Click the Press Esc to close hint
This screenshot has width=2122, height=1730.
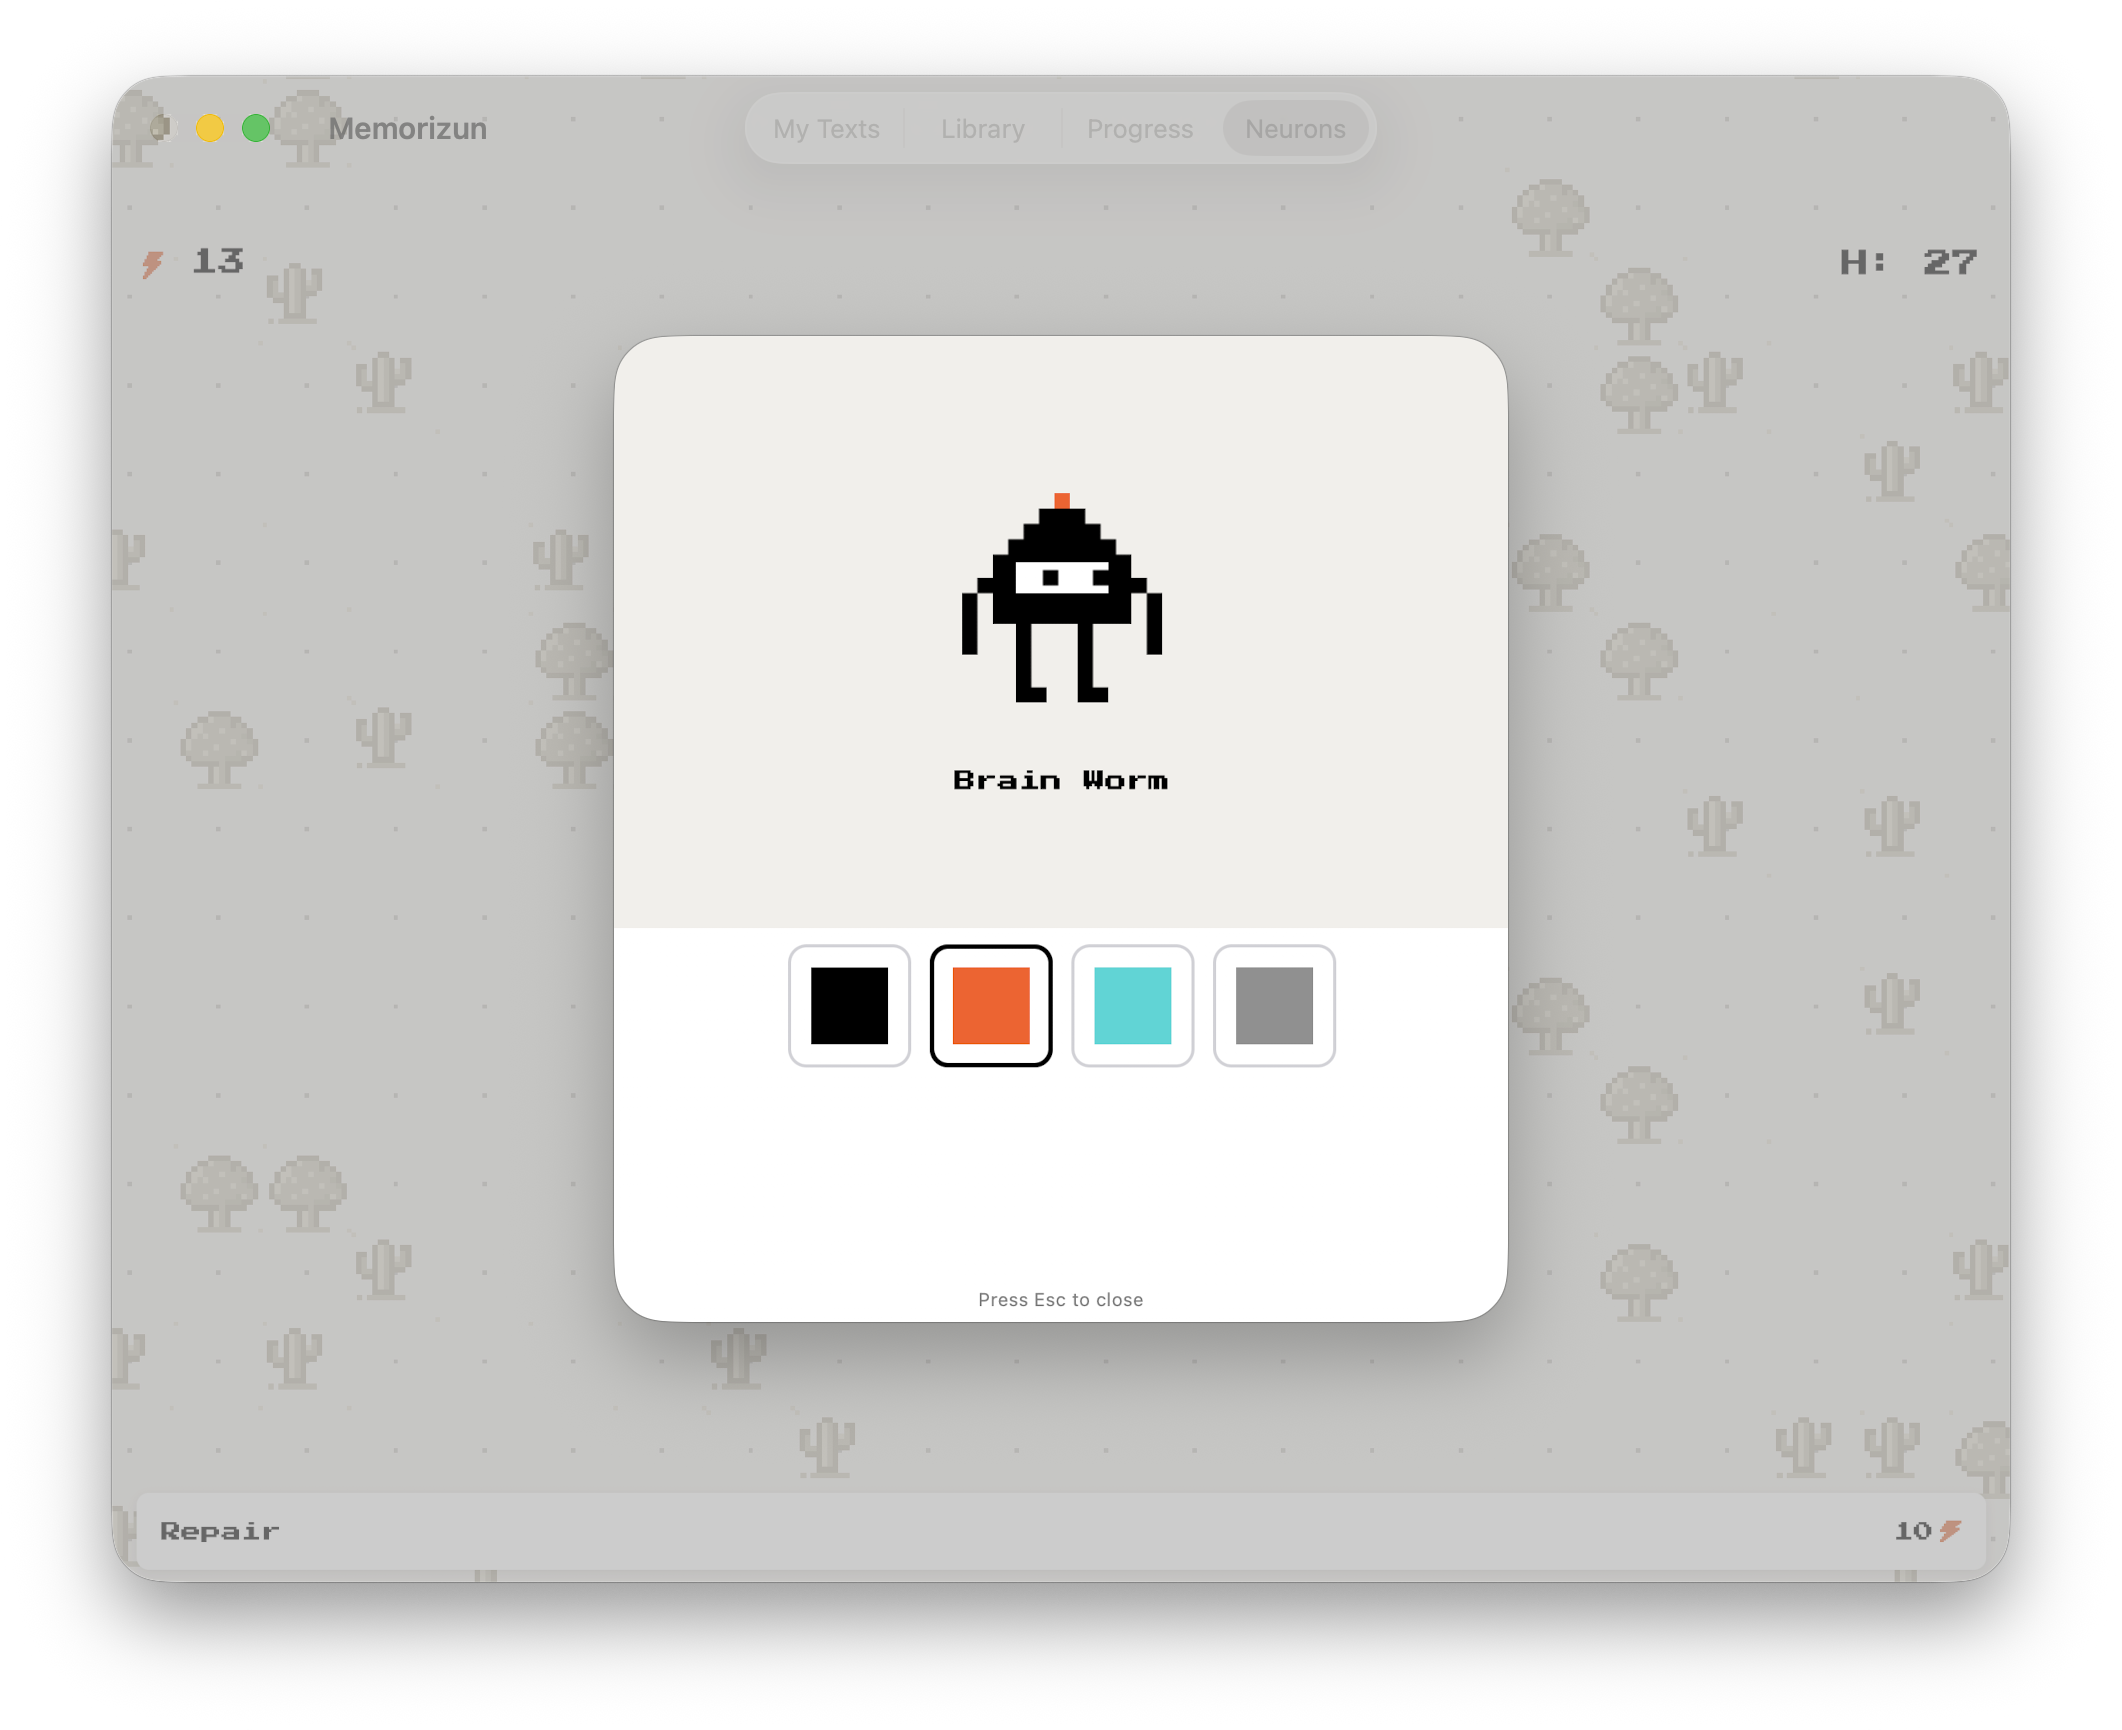(1060, 1300)
